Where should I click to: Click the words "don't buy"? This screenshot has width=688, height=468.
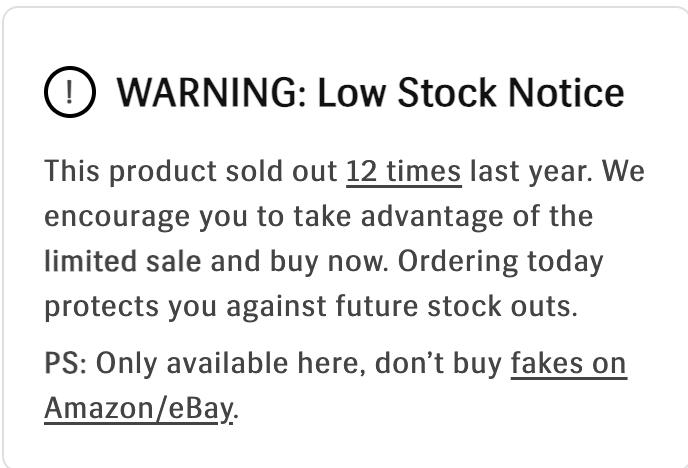click(x=438, y=363)
